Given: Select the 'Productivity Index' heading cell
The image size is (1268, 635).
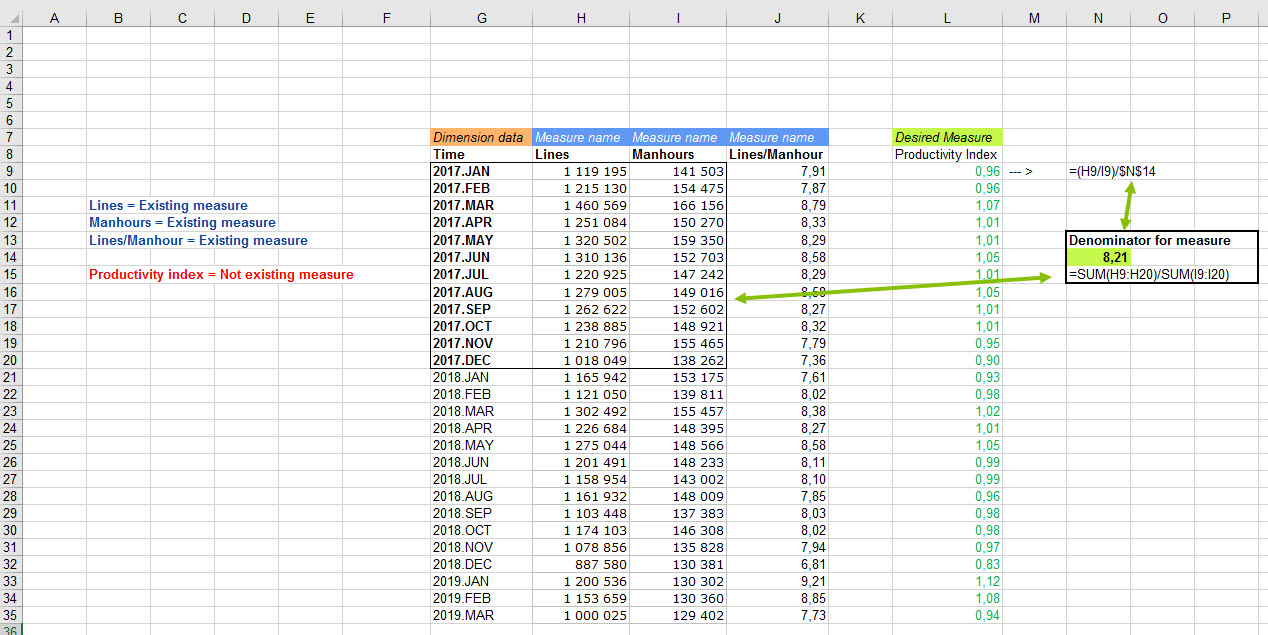Looking at the screenshot, I should tap(947, 154).
